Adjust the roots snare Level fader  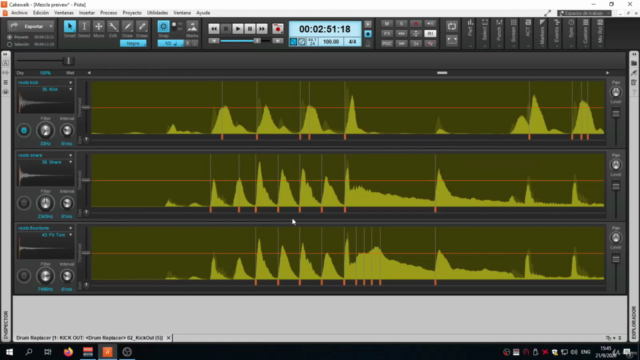click(x=616, y=186)
